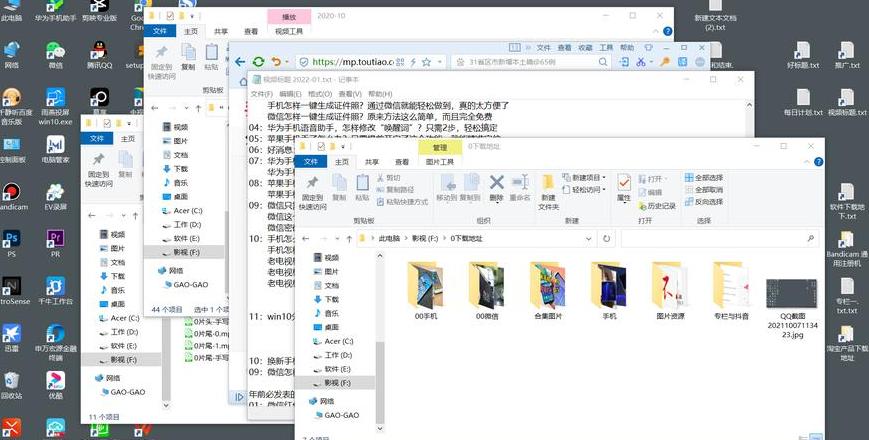869x440 pixels.
Task: Open the PR Premiere desktop icon
Action: click(x=55, y=244)
